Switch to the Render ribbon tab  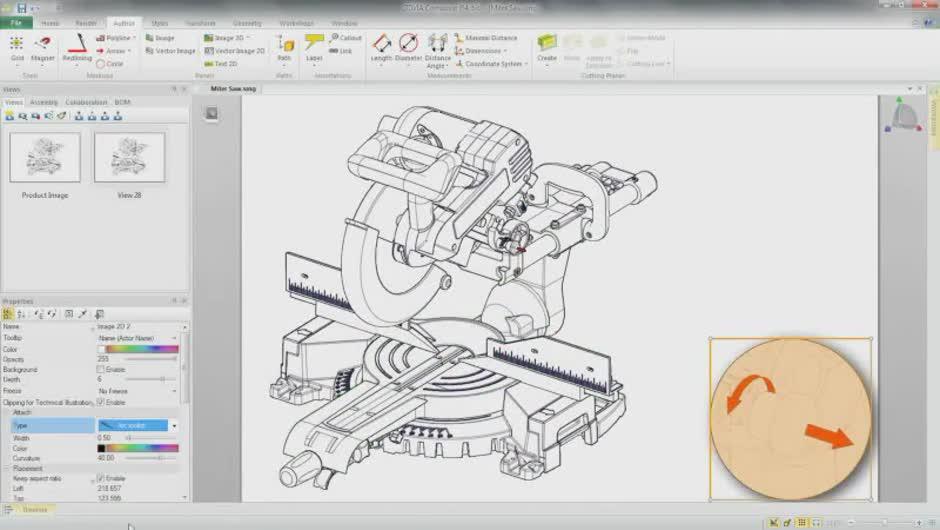click(x=87, y=22)
